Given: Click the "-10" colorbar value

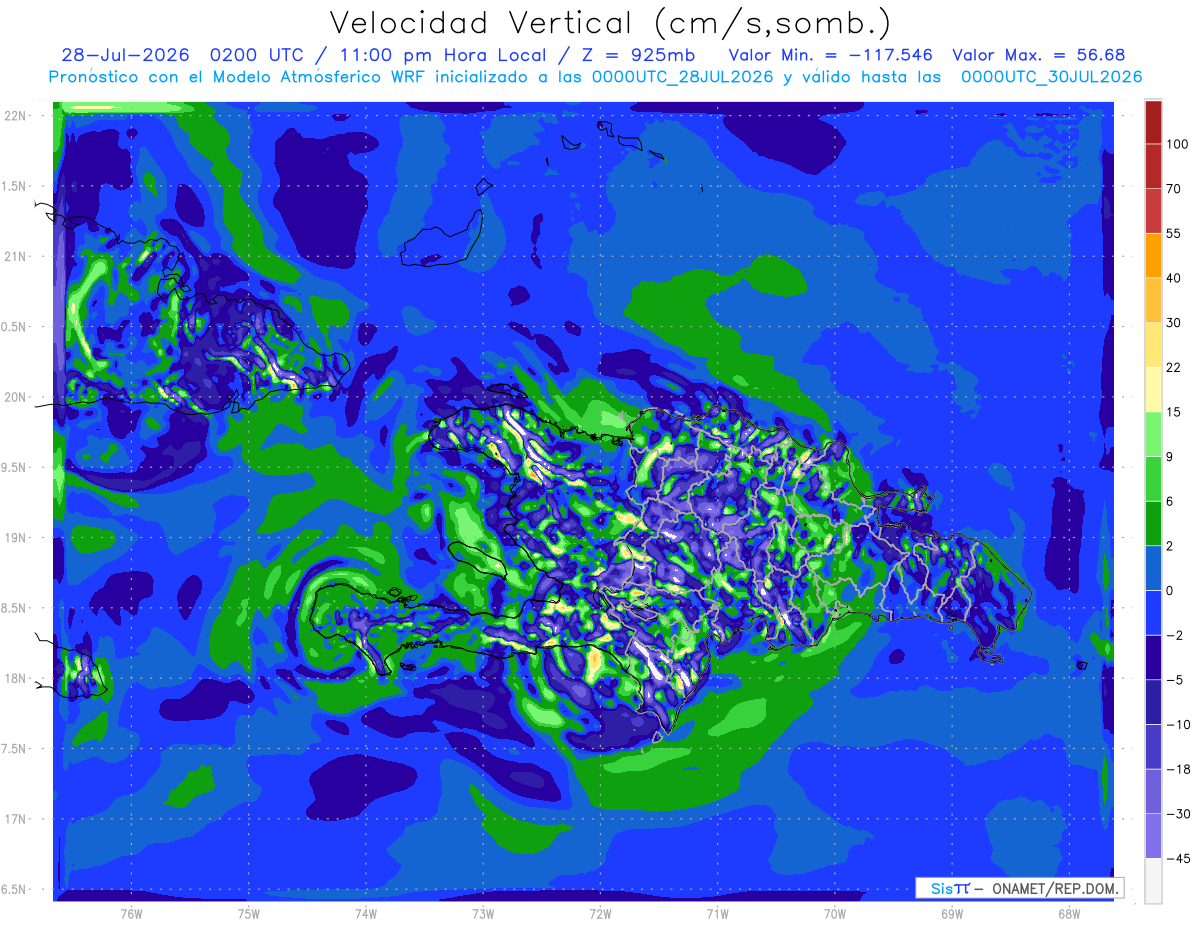Looking at the screenshot, I should point(1177,724).
